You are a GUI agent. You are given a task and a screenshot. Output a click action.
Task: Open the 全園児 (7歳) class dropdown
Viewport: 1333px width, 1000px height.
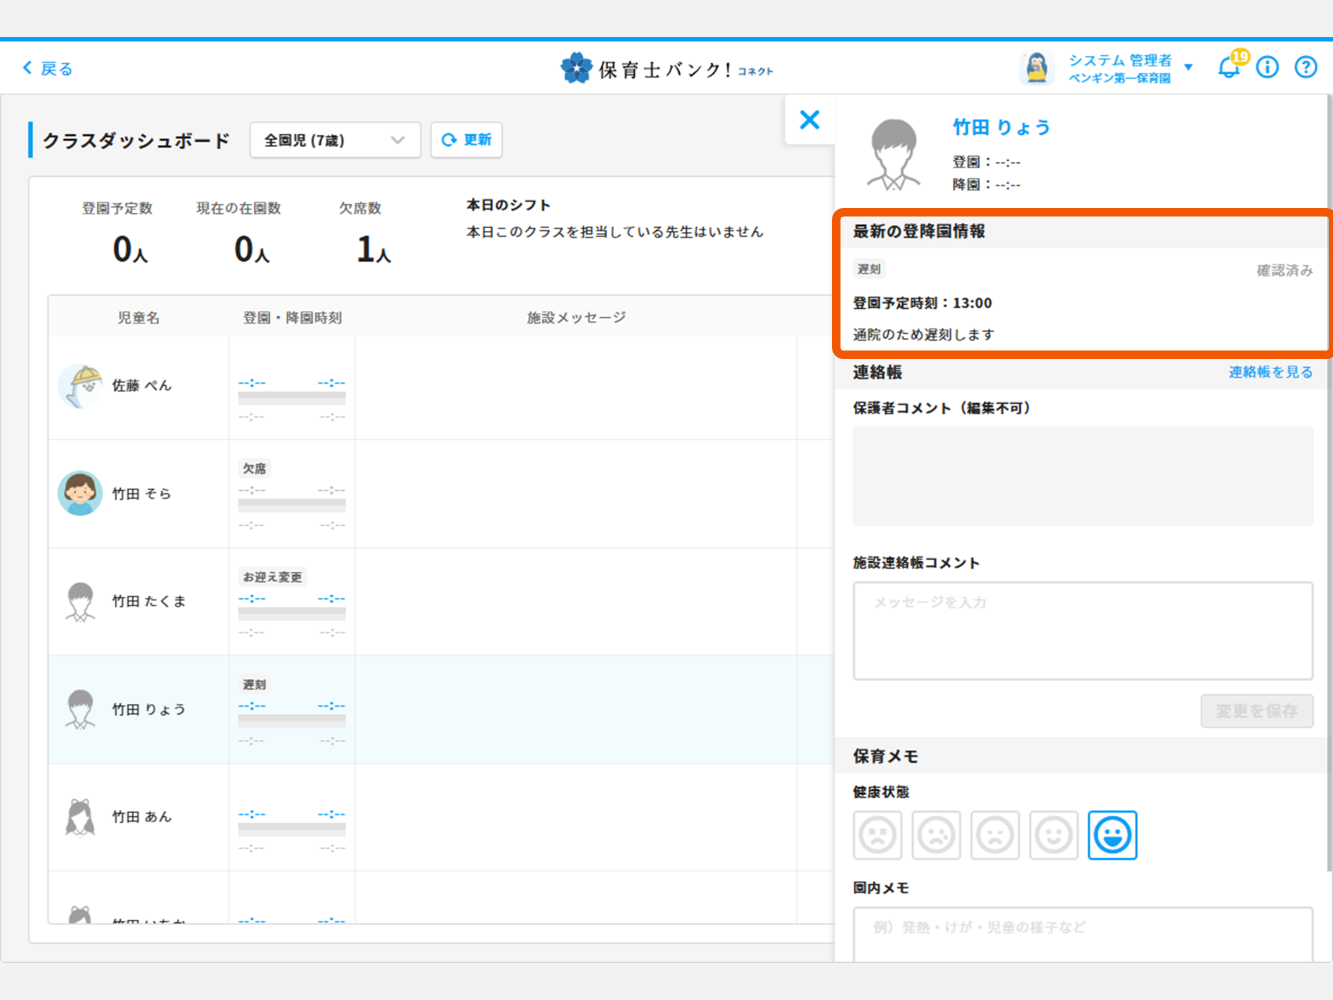(x=334, y=140)
